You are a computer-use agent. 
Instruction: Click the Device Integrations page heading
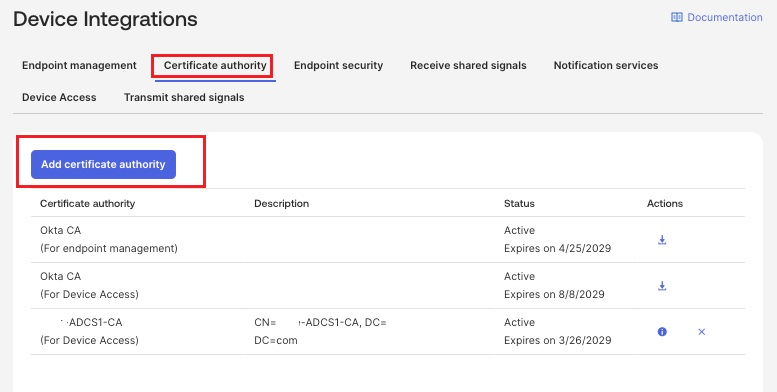point(105,19)
